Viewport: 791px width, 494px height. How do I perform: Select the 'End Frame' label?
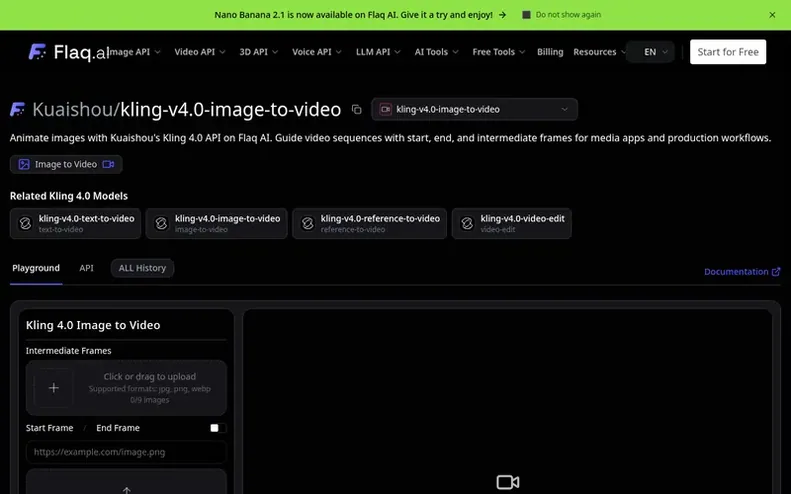tap(118, 428)
